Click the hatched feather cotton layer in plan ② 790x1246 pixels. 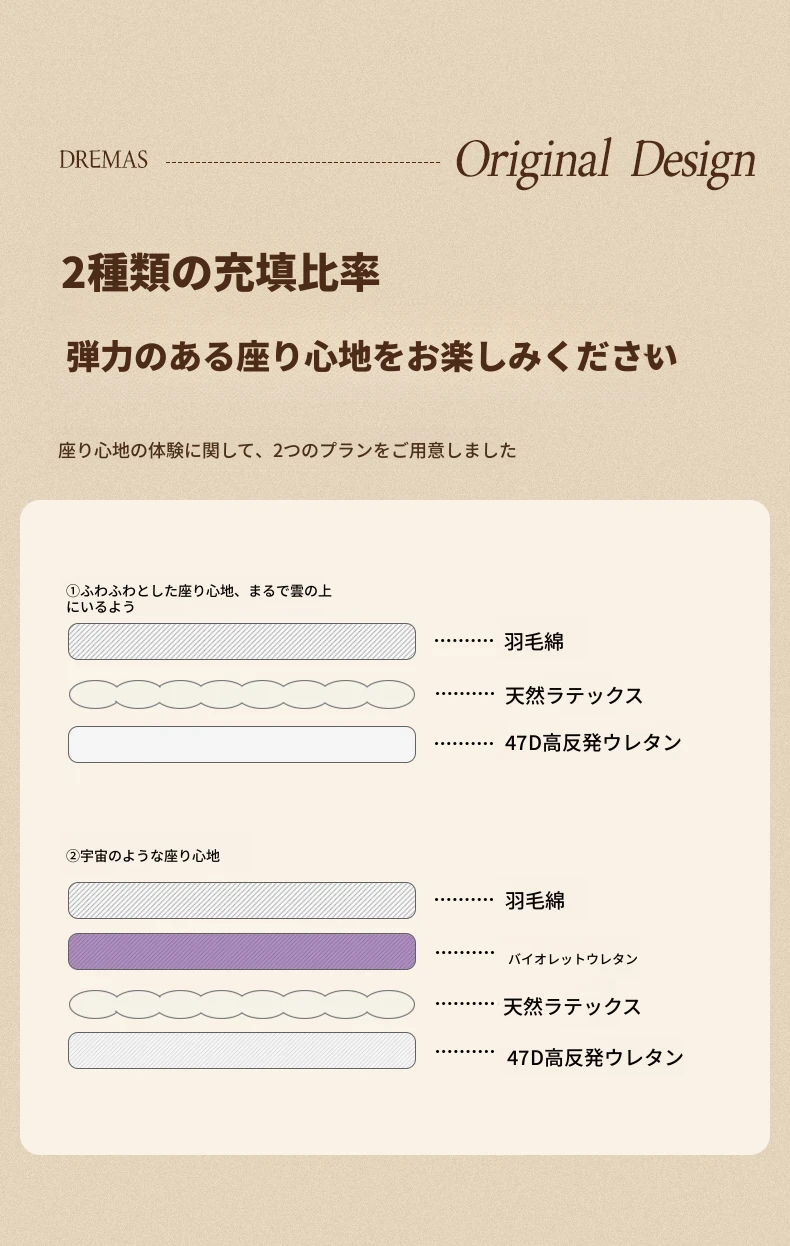coord(242,901)
